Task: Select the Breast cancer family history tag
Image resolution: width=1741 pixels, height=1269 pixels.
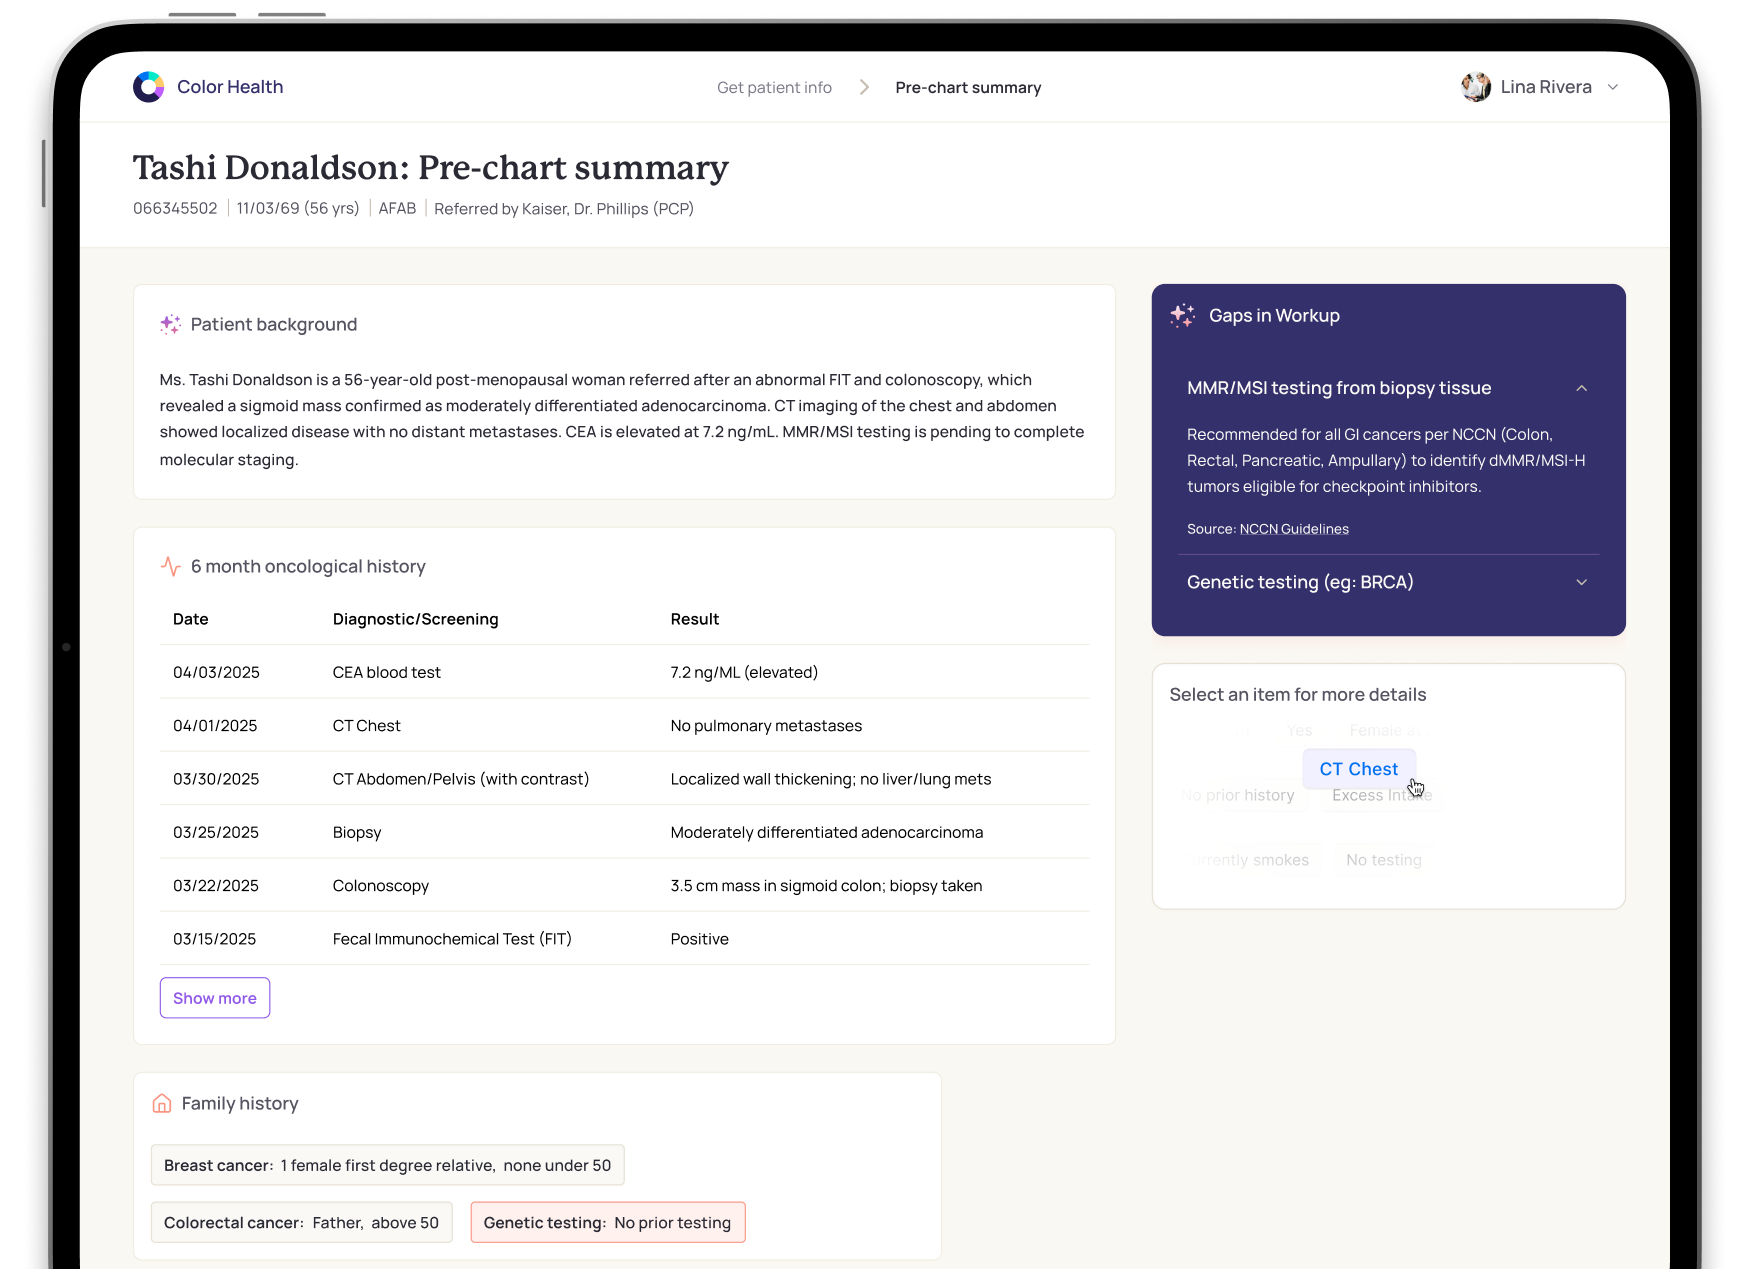Action: coord(388,1165)
